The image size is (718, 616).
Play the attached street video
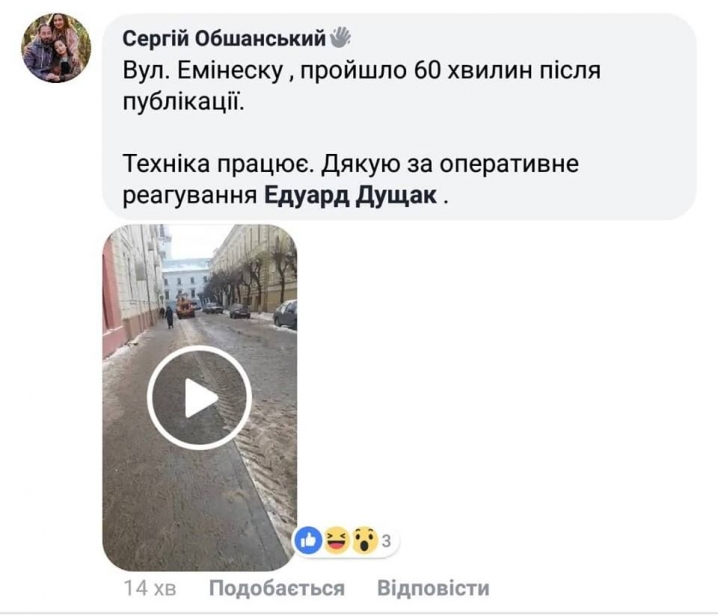[200, 398]
